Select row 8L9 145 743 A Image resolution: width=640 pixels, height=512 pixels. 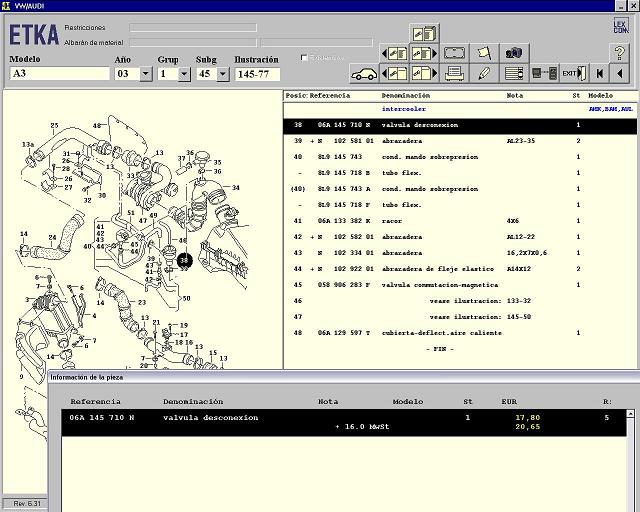(x=460, y=189)
